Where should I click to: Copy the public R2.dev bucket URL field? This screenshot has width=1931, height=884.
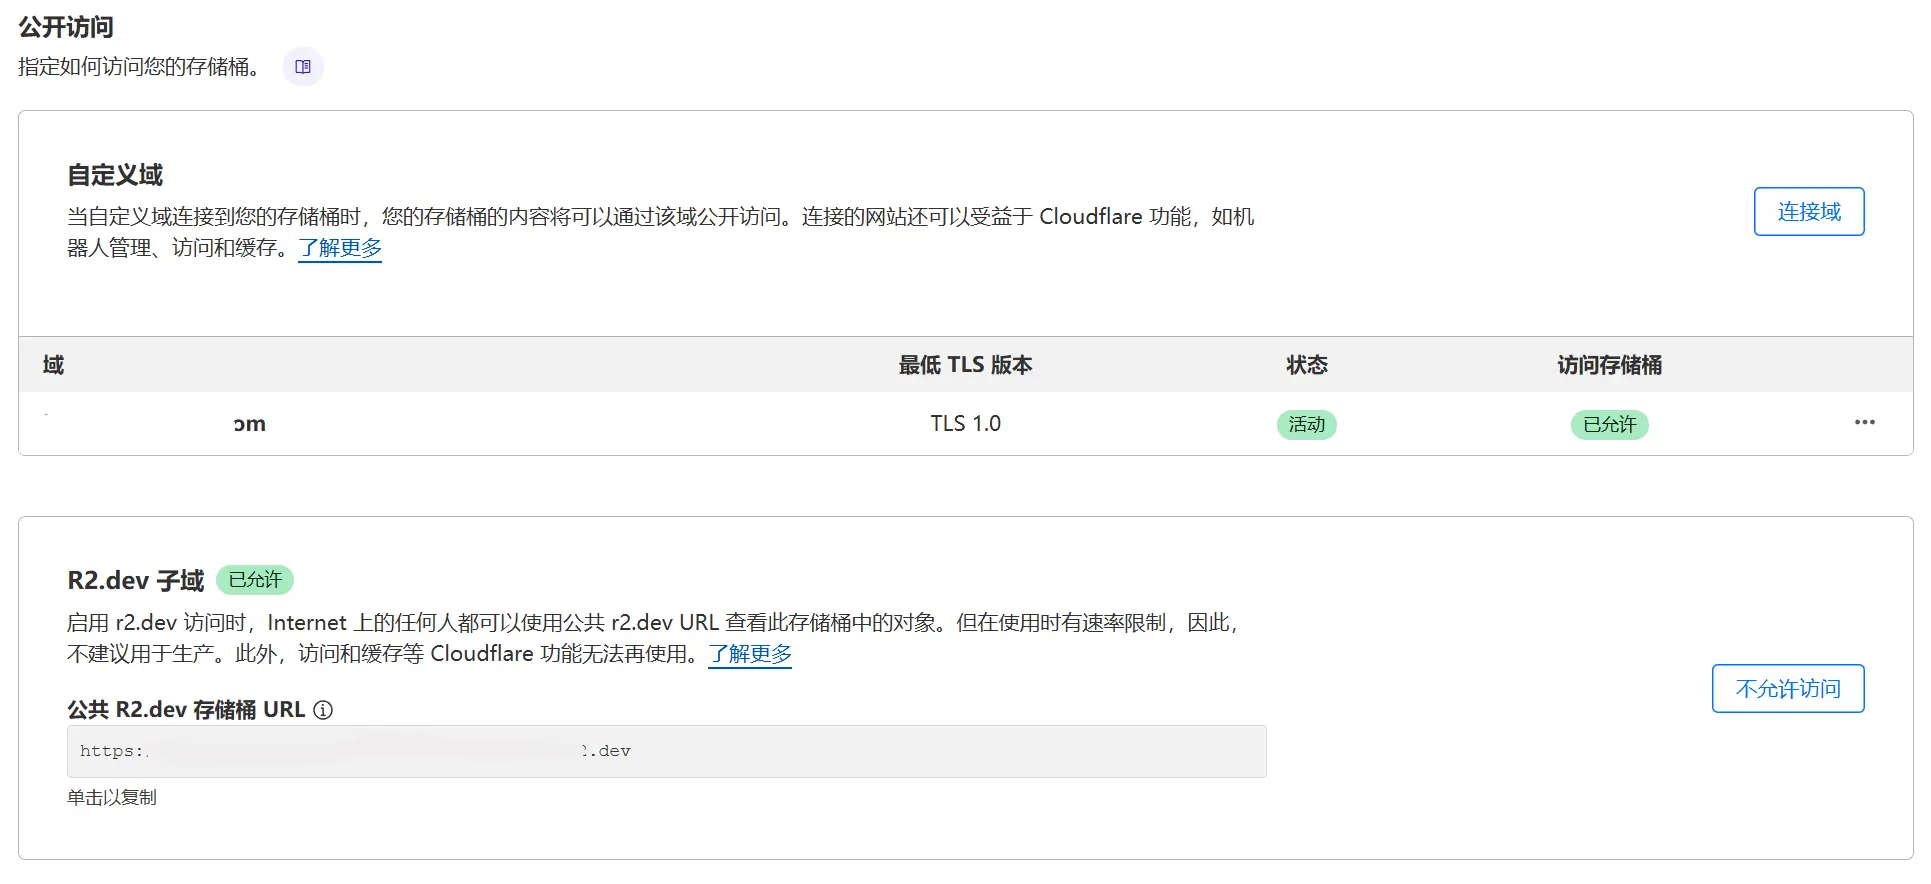(x=666, y=751)
